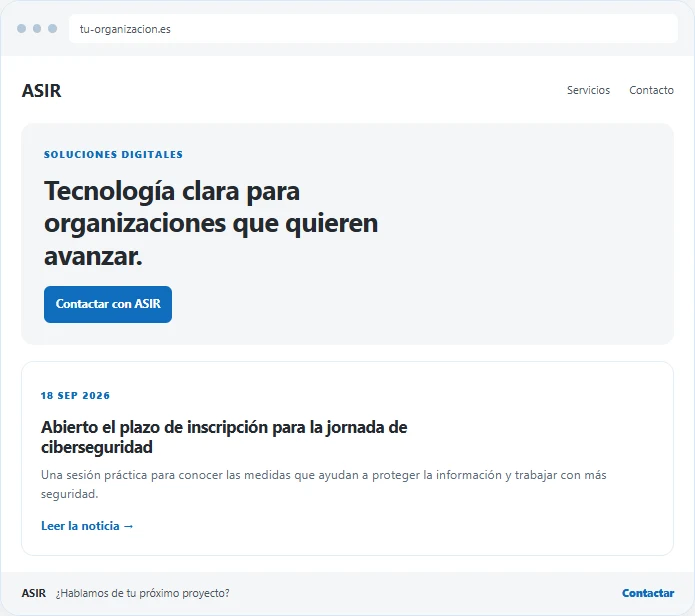Click the ASIR logo in the header

click(x=41, y=90)
